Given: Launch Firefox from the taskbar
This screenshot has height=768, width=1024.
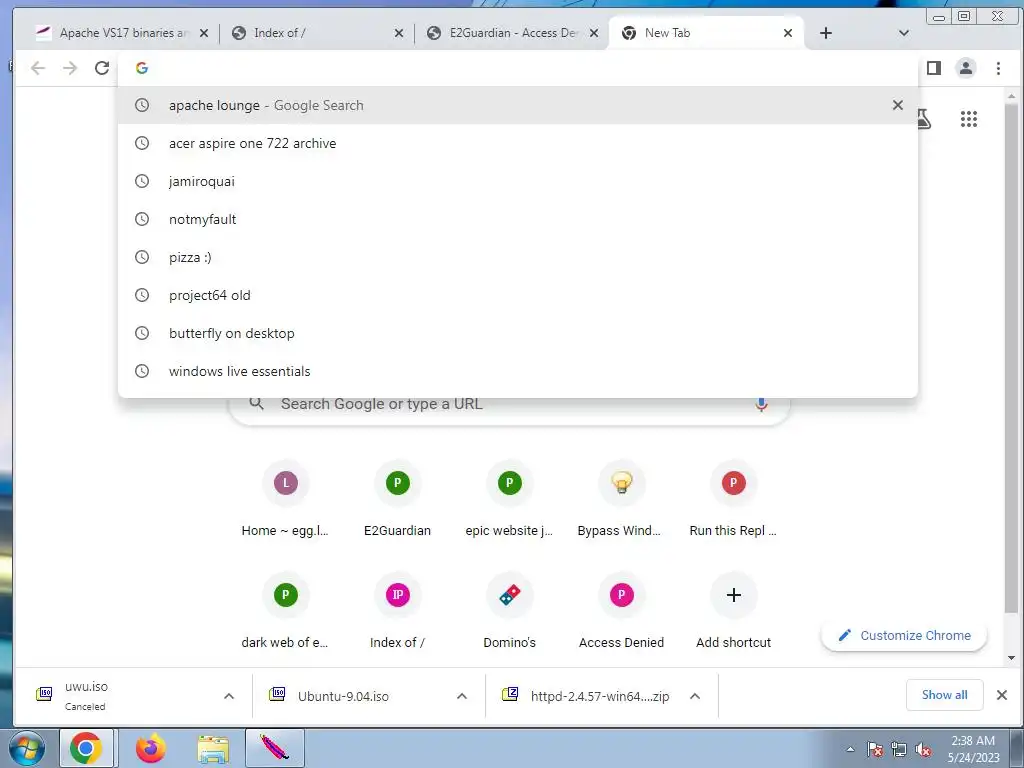Looking at the screenshot, I should (150, 748).
